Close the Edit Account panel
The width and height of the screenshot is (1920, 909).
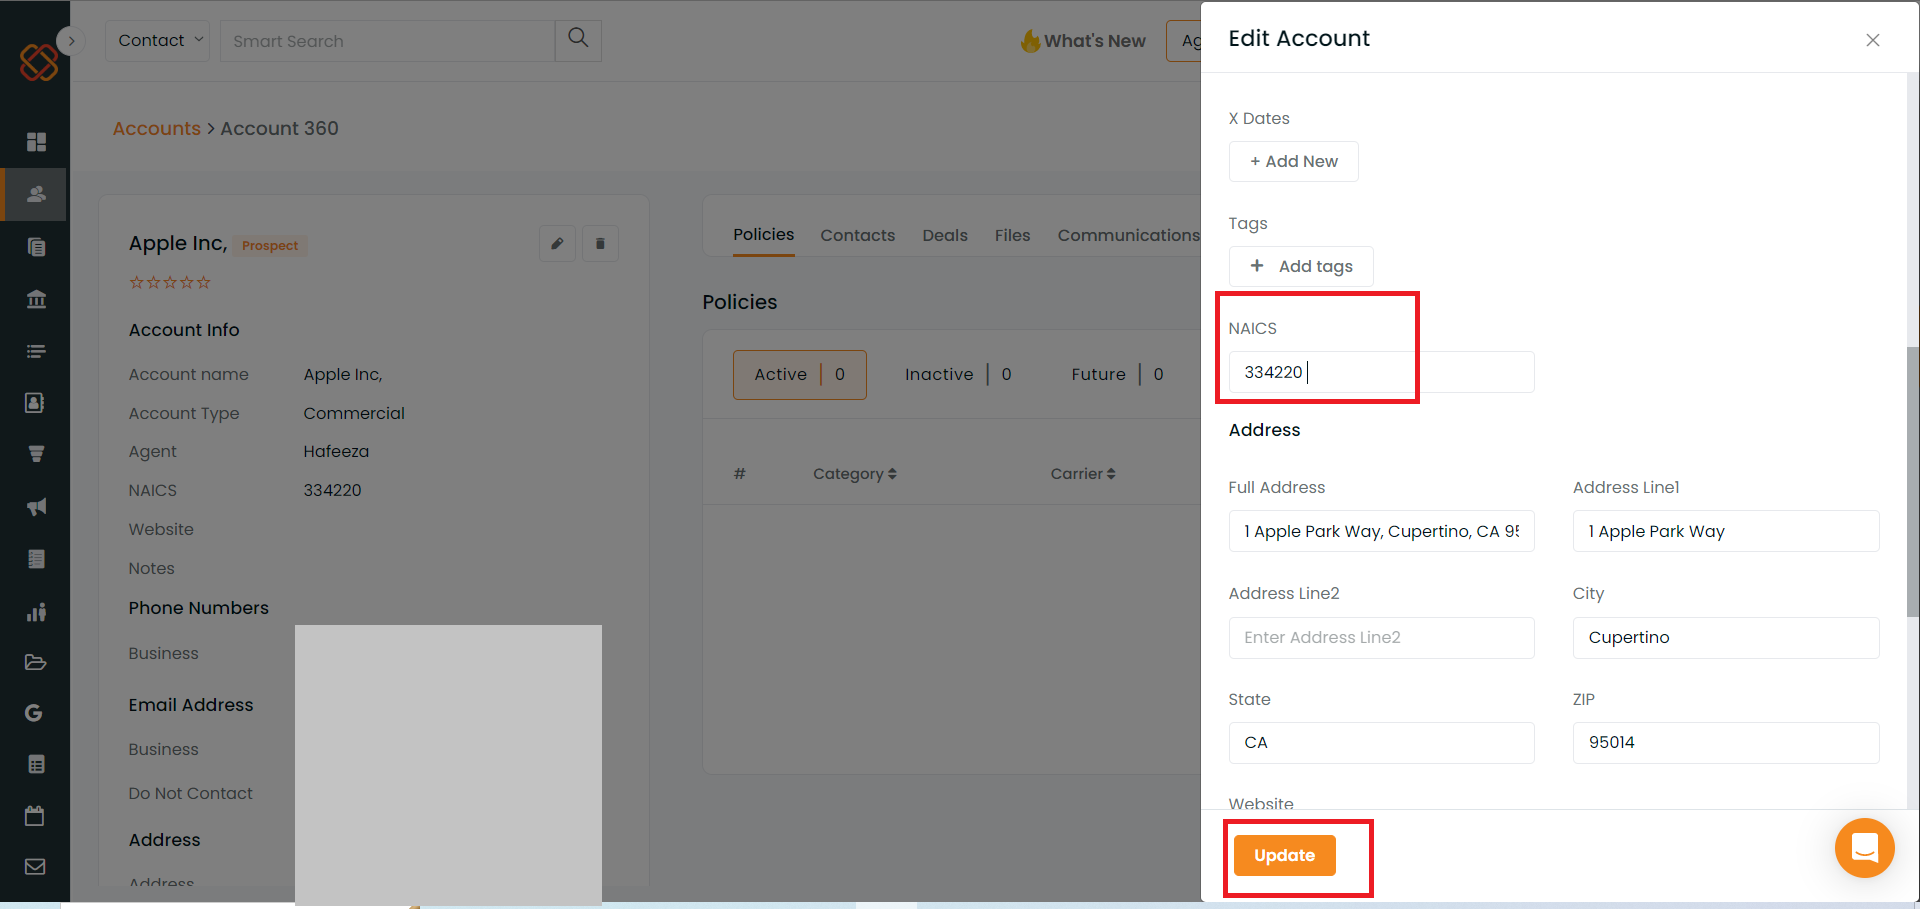coord(1873,40)
